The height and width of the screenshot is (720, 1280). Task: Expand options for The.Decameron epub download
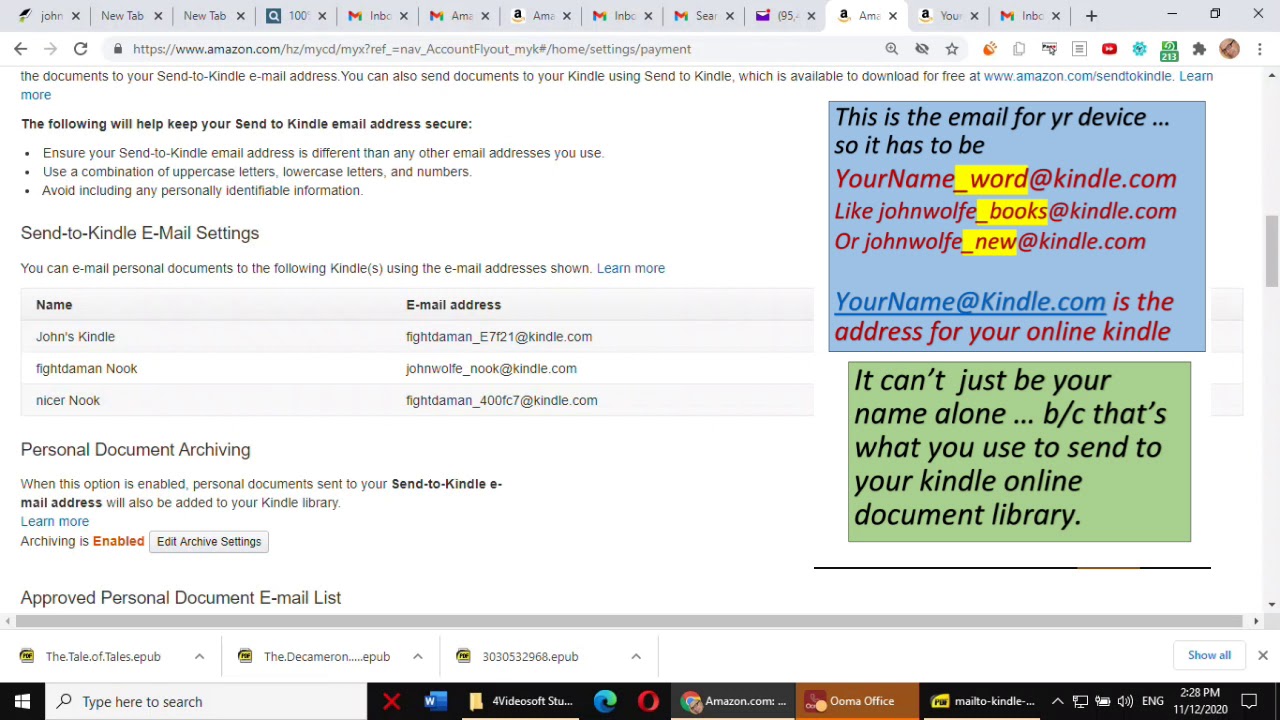tap(417, 656)
